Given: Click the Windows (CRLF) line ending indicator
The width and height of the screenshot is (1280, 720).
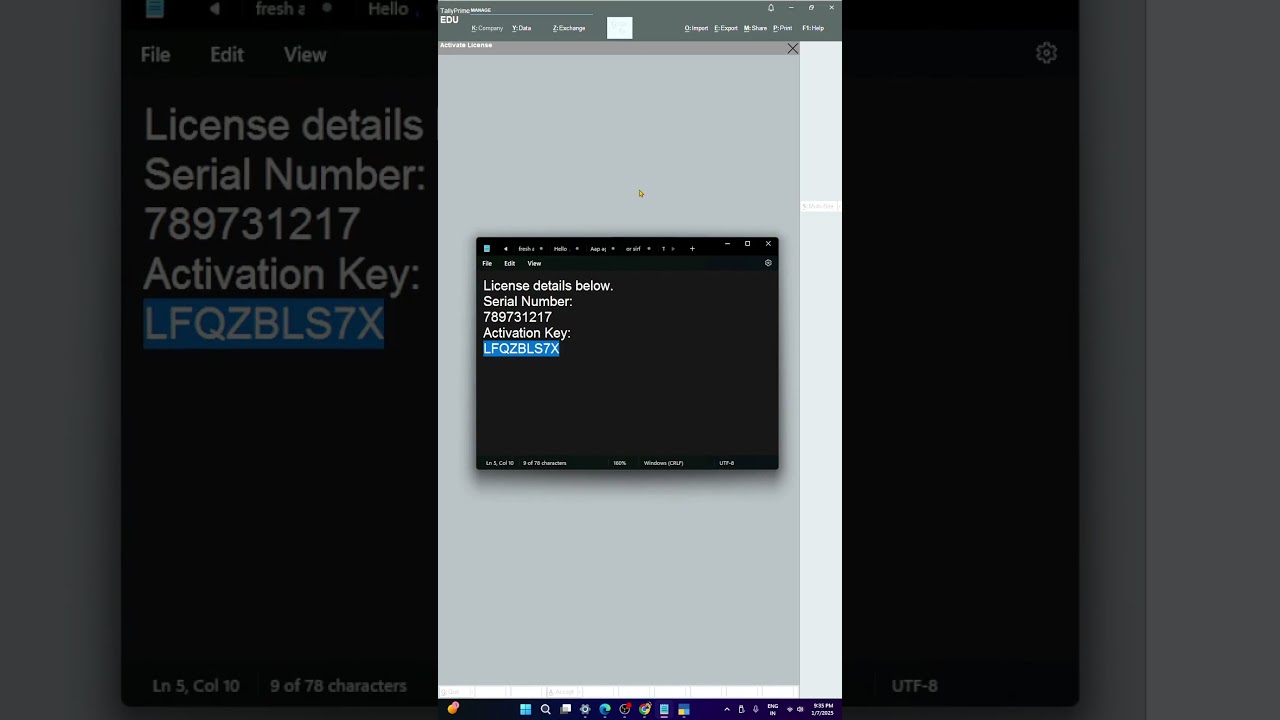Looking at the screenshot, I should (x=663, y=463).
